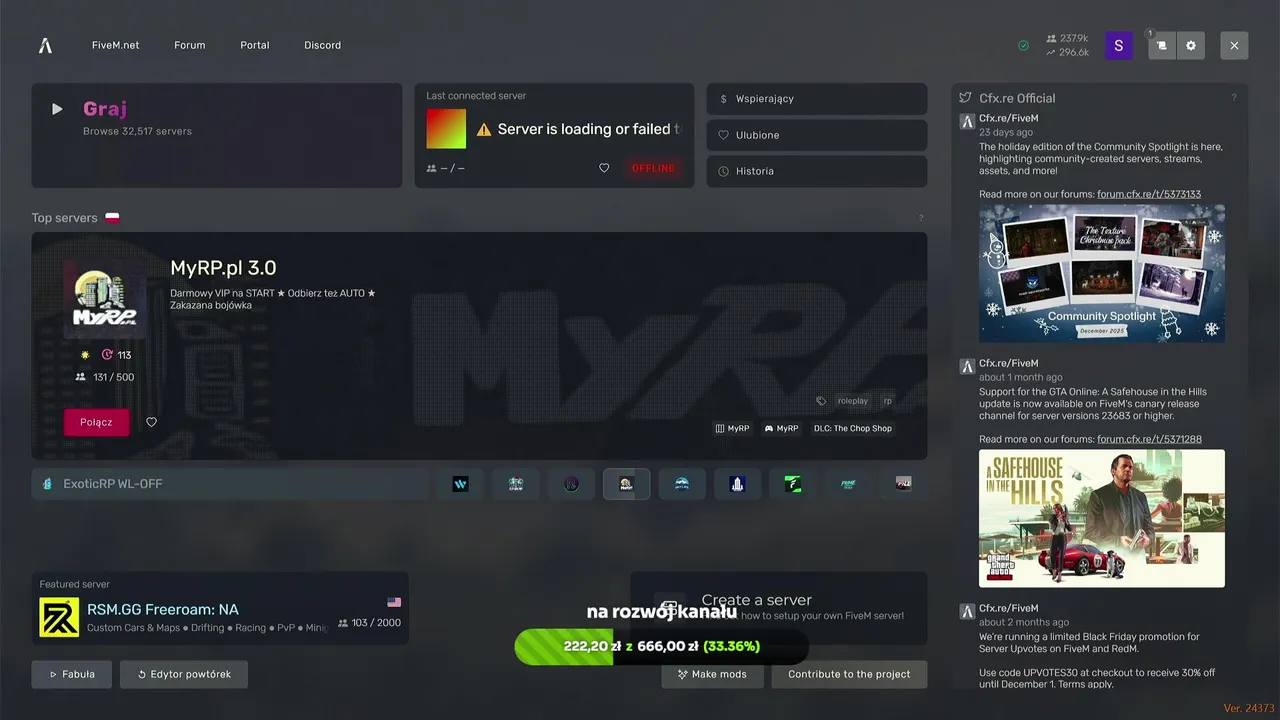Select the teal W logo server in carousel

click(x=460, y=484)
